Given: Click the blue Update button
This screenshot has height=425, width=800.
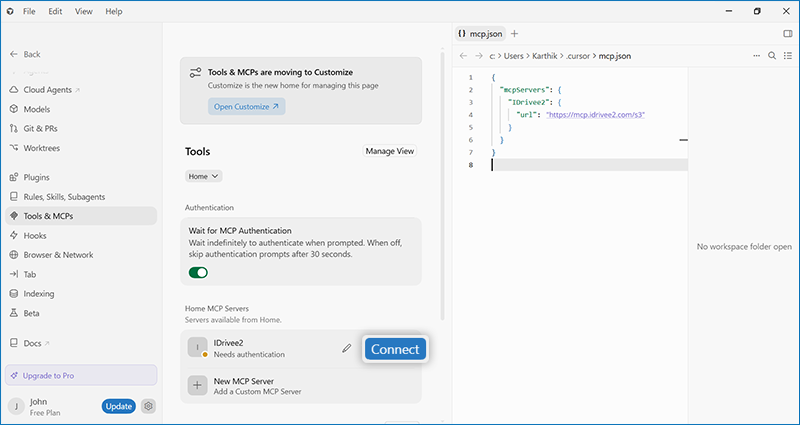Looking at the screenshot, I should [118, 406].
